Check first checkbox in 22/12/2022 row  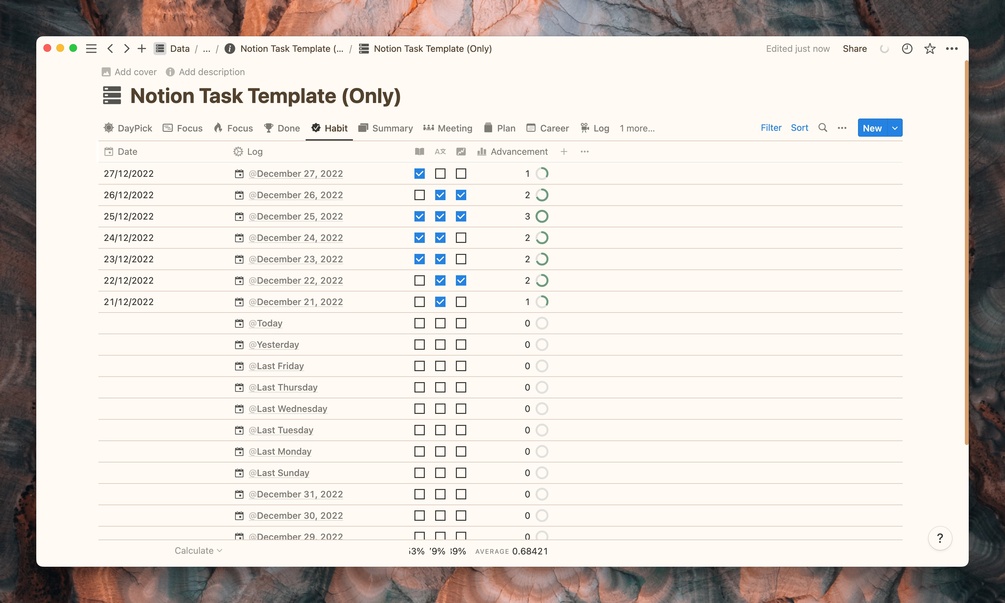point(419,281)
